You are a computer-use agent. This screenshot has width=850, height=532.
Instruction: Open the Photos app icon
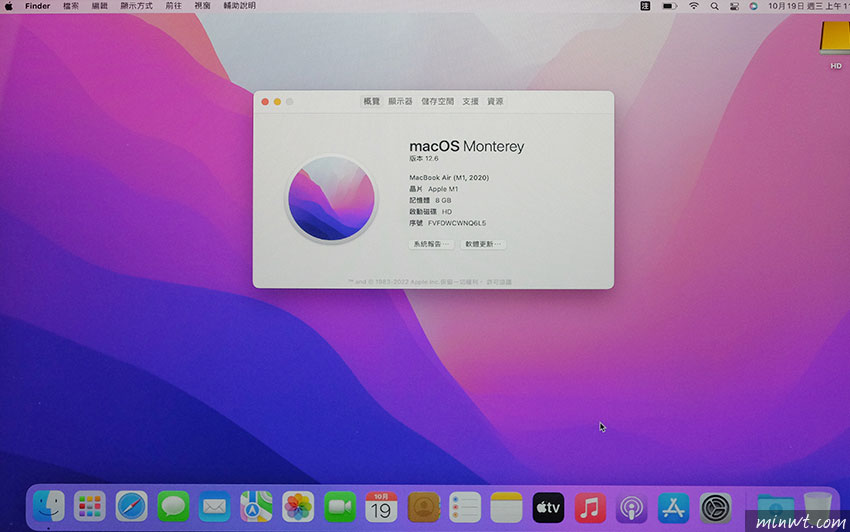[298, 507]
